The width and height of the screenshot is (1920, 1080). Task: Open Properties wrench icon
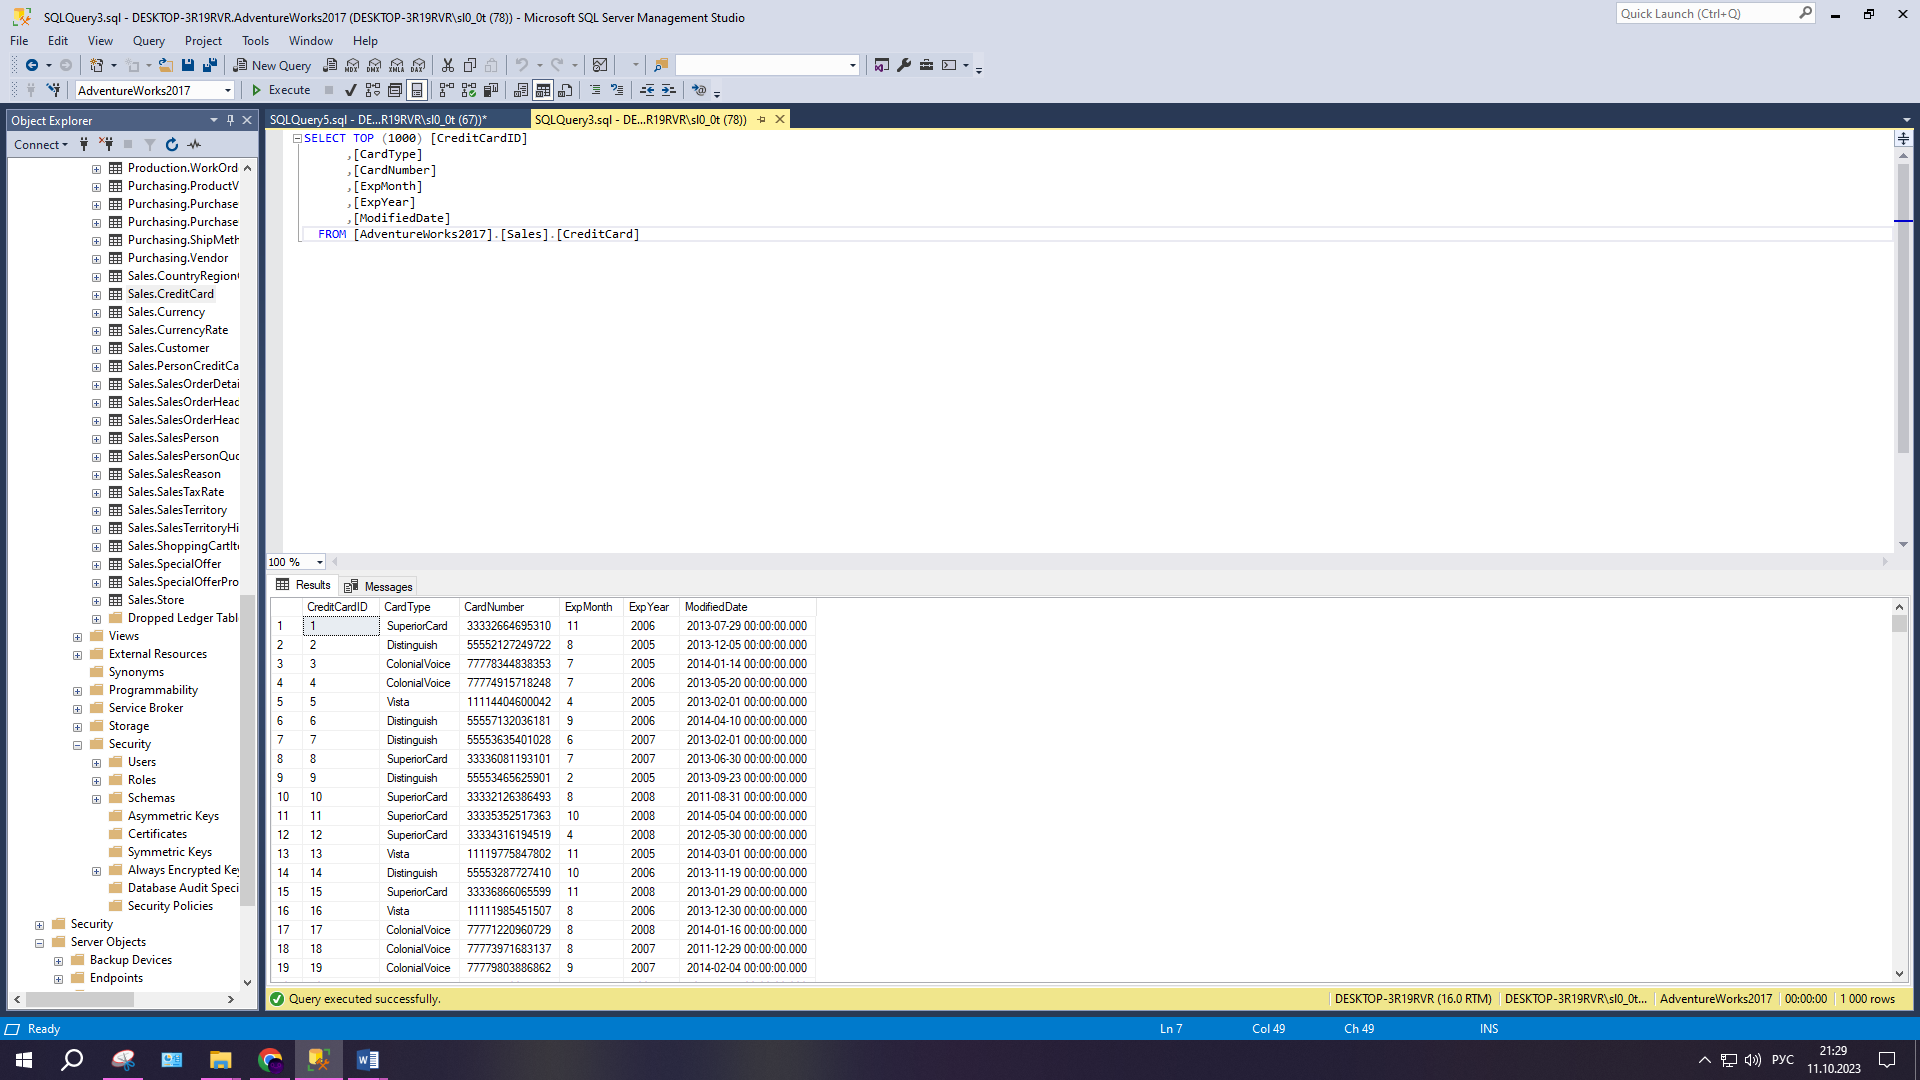[x=904, y=65]
